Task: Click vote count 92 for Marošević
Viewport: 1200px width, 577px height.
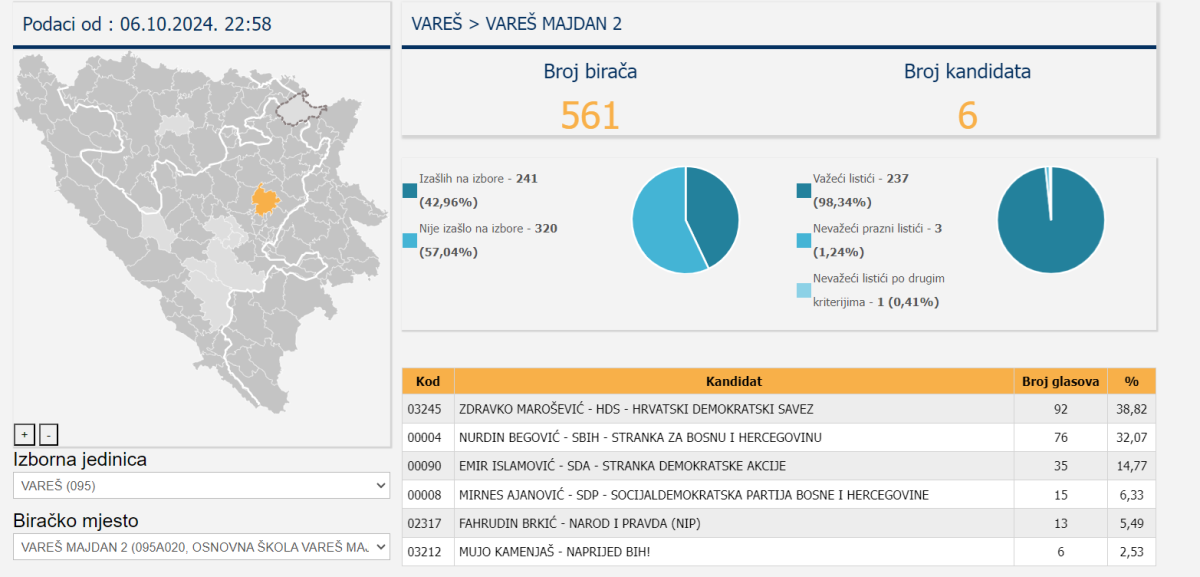Action: coord(1061,409)
